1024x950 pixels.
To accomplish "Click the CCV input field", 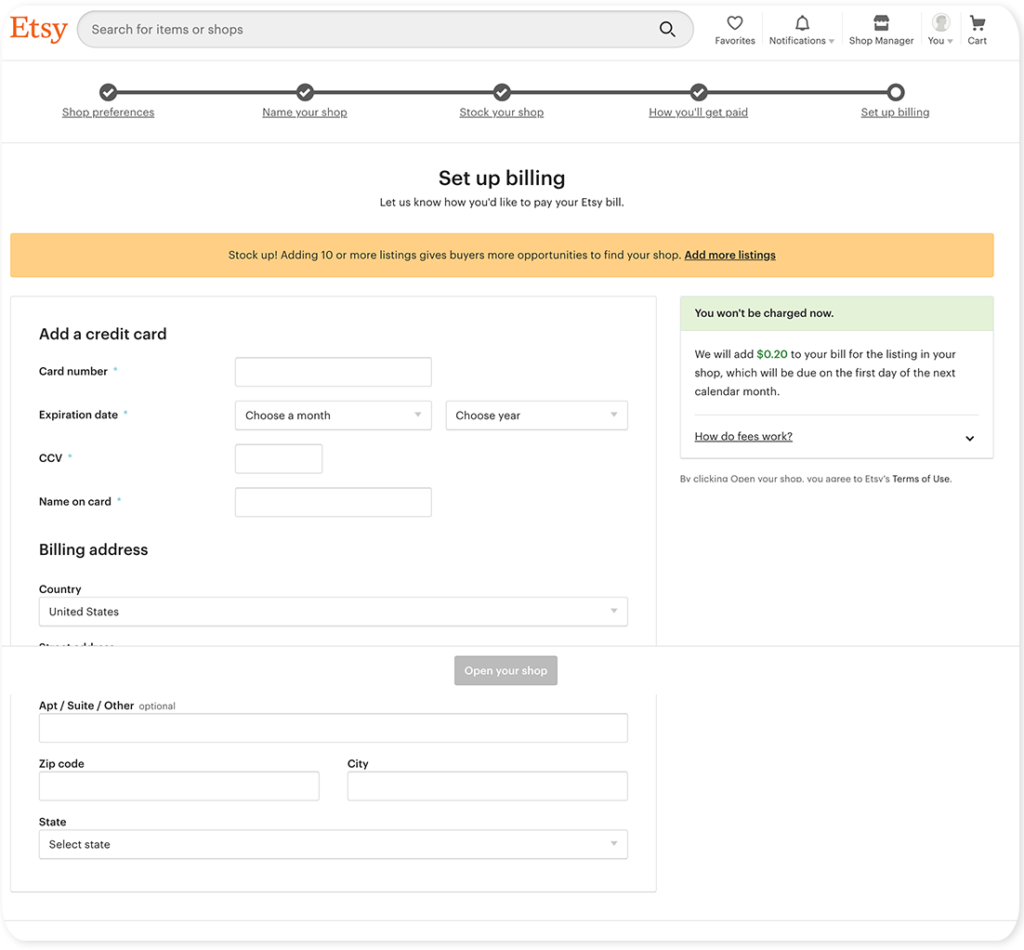I will (x=279, y=458).
